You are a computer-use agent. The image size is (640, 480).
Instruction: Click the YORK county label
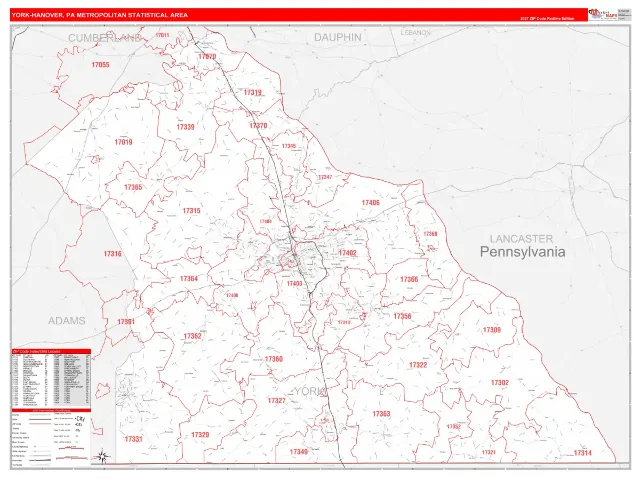tap(310, 391)
